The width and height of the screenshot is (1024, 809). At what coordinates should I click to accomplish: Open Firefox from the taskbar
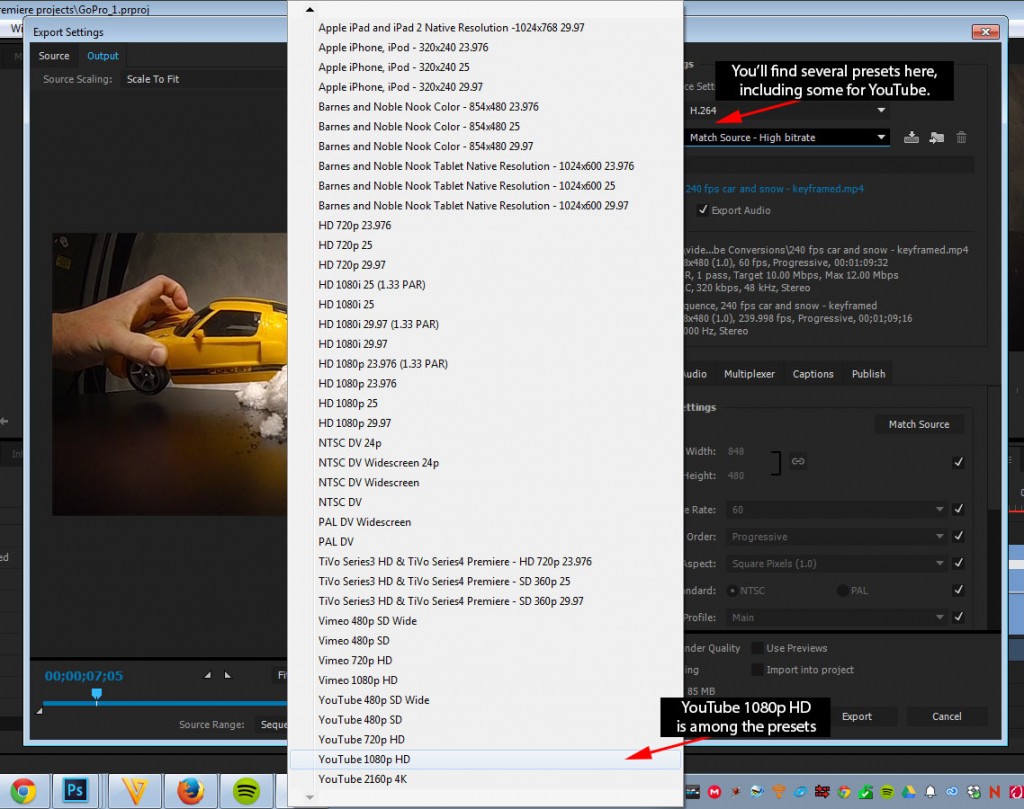point(190,791)
